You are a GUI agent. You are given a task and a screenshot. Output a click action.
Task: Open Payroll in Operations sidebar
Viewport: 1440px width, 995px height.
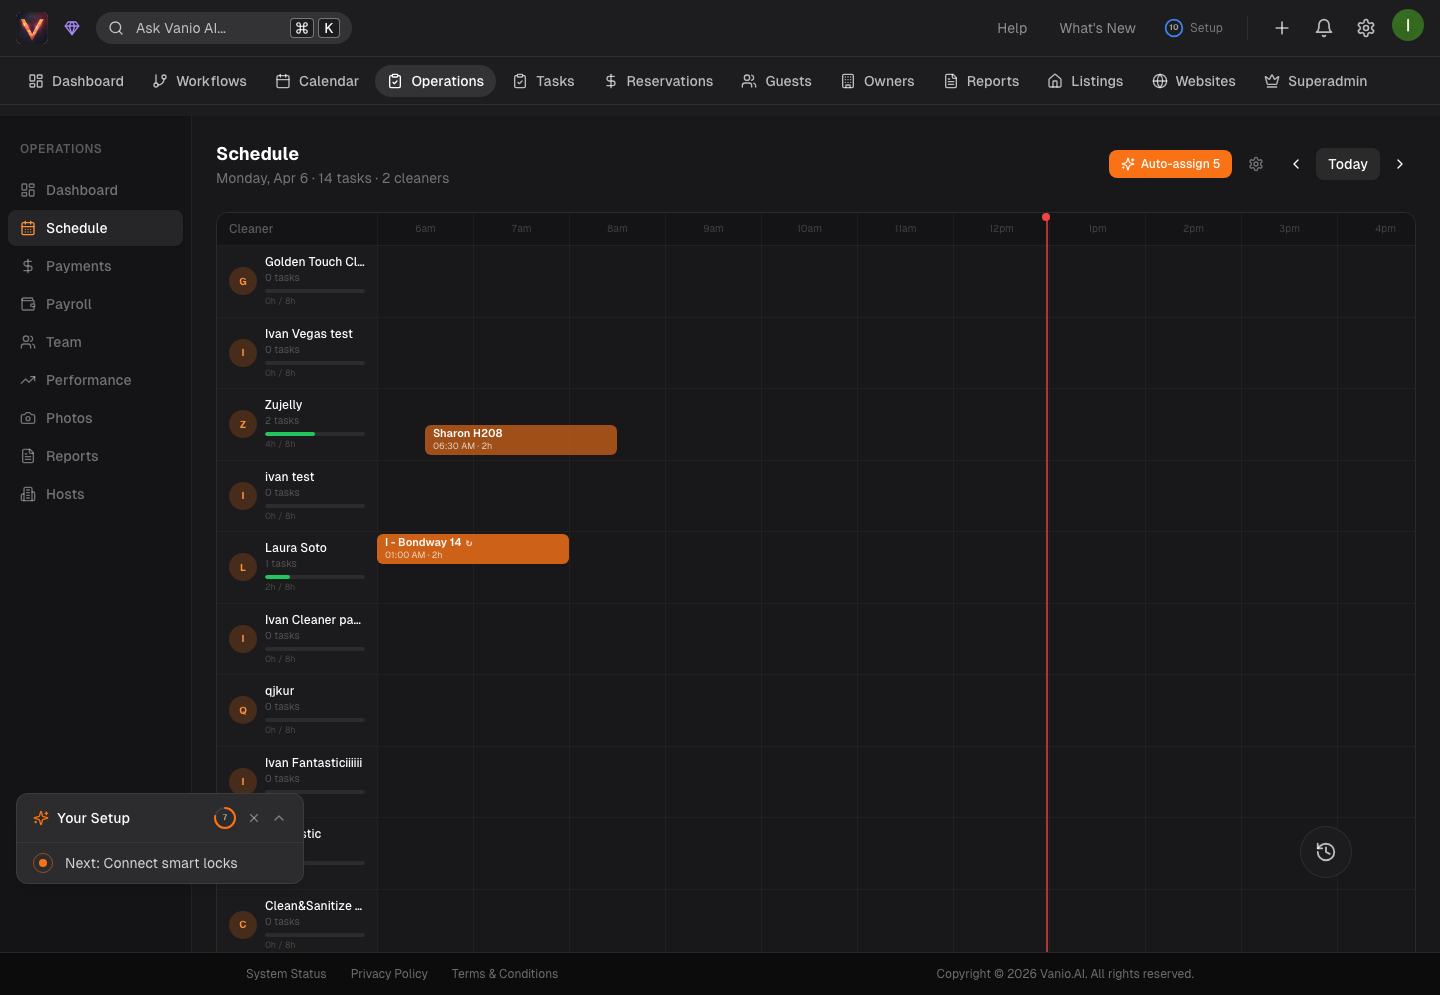[68, 304]
